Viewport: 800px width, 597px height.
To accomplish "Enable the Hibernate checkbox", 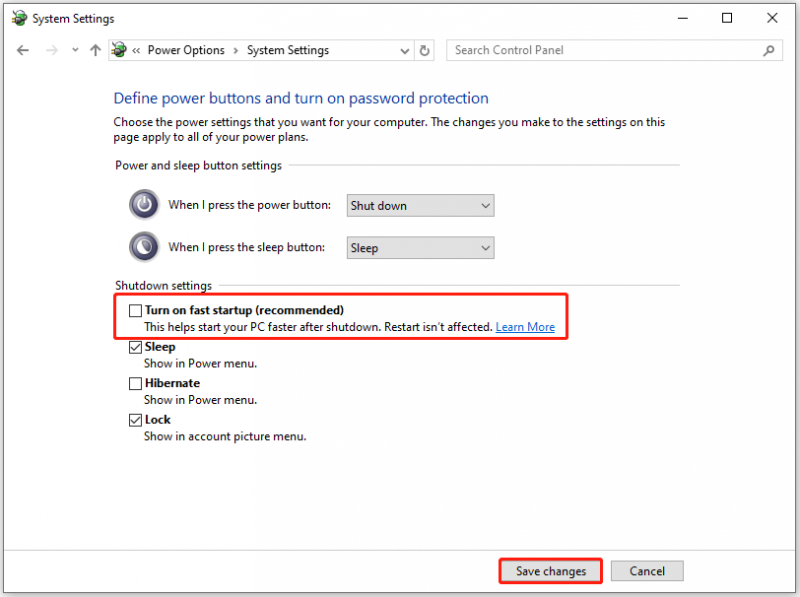I will pos(135,383).
